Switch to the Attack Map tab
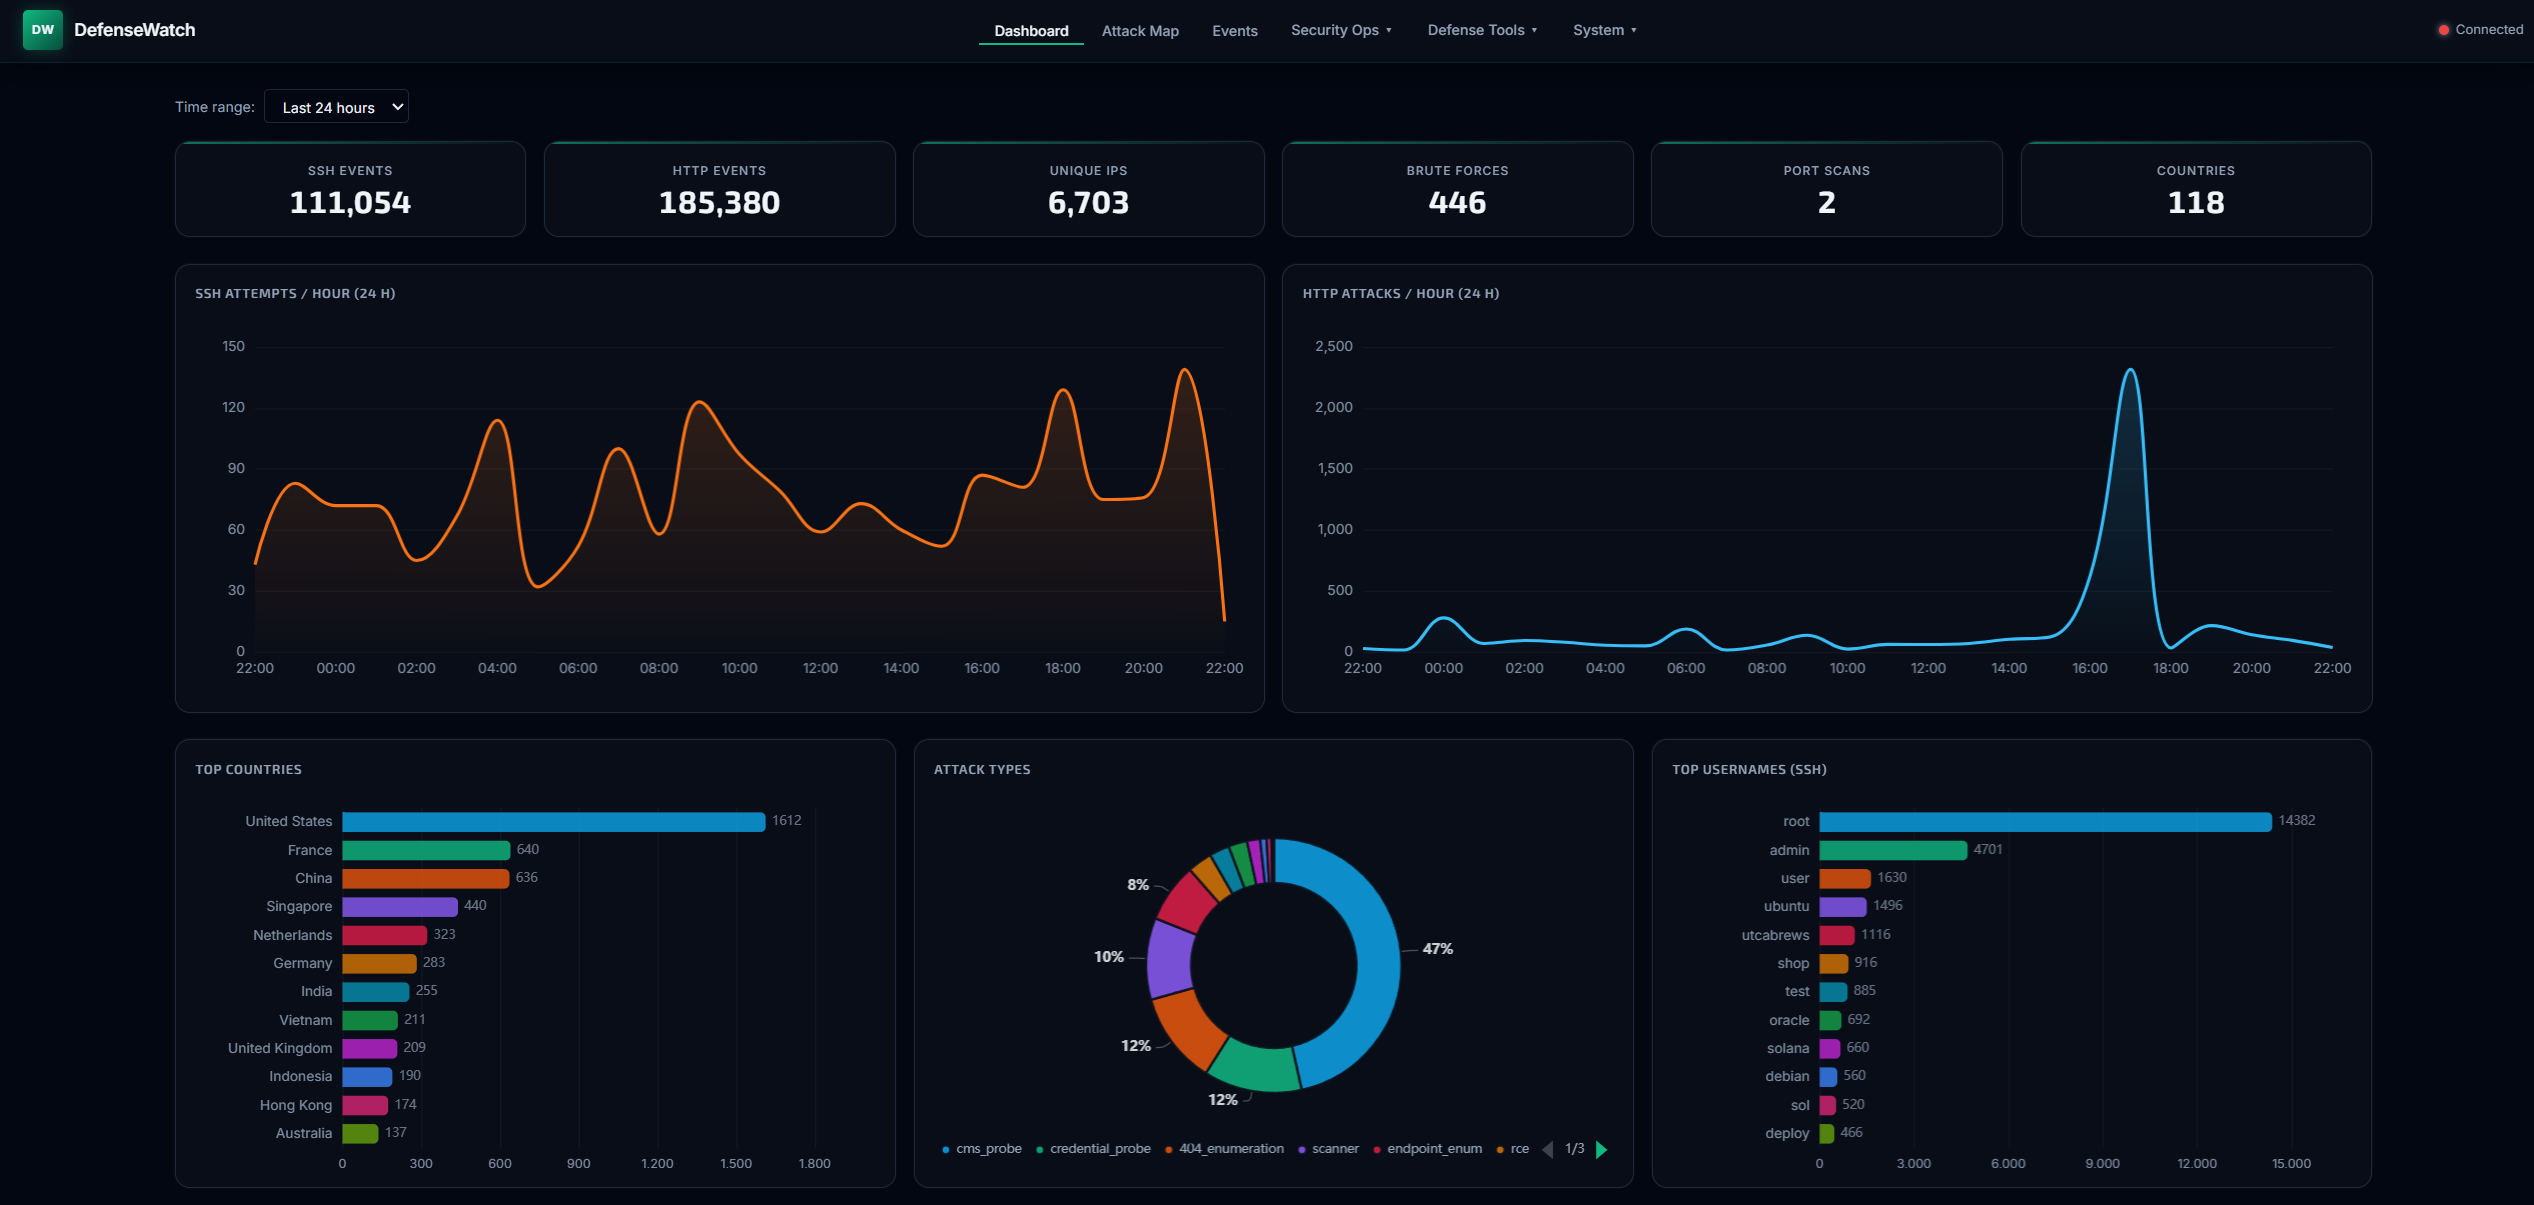2534x1205 pixels. pos(1140,31)
